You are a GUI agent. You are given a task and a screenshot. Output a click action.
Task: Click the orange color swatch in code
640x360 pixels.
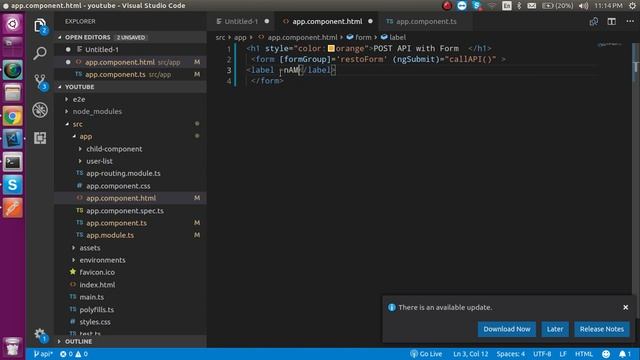(331, 49)
